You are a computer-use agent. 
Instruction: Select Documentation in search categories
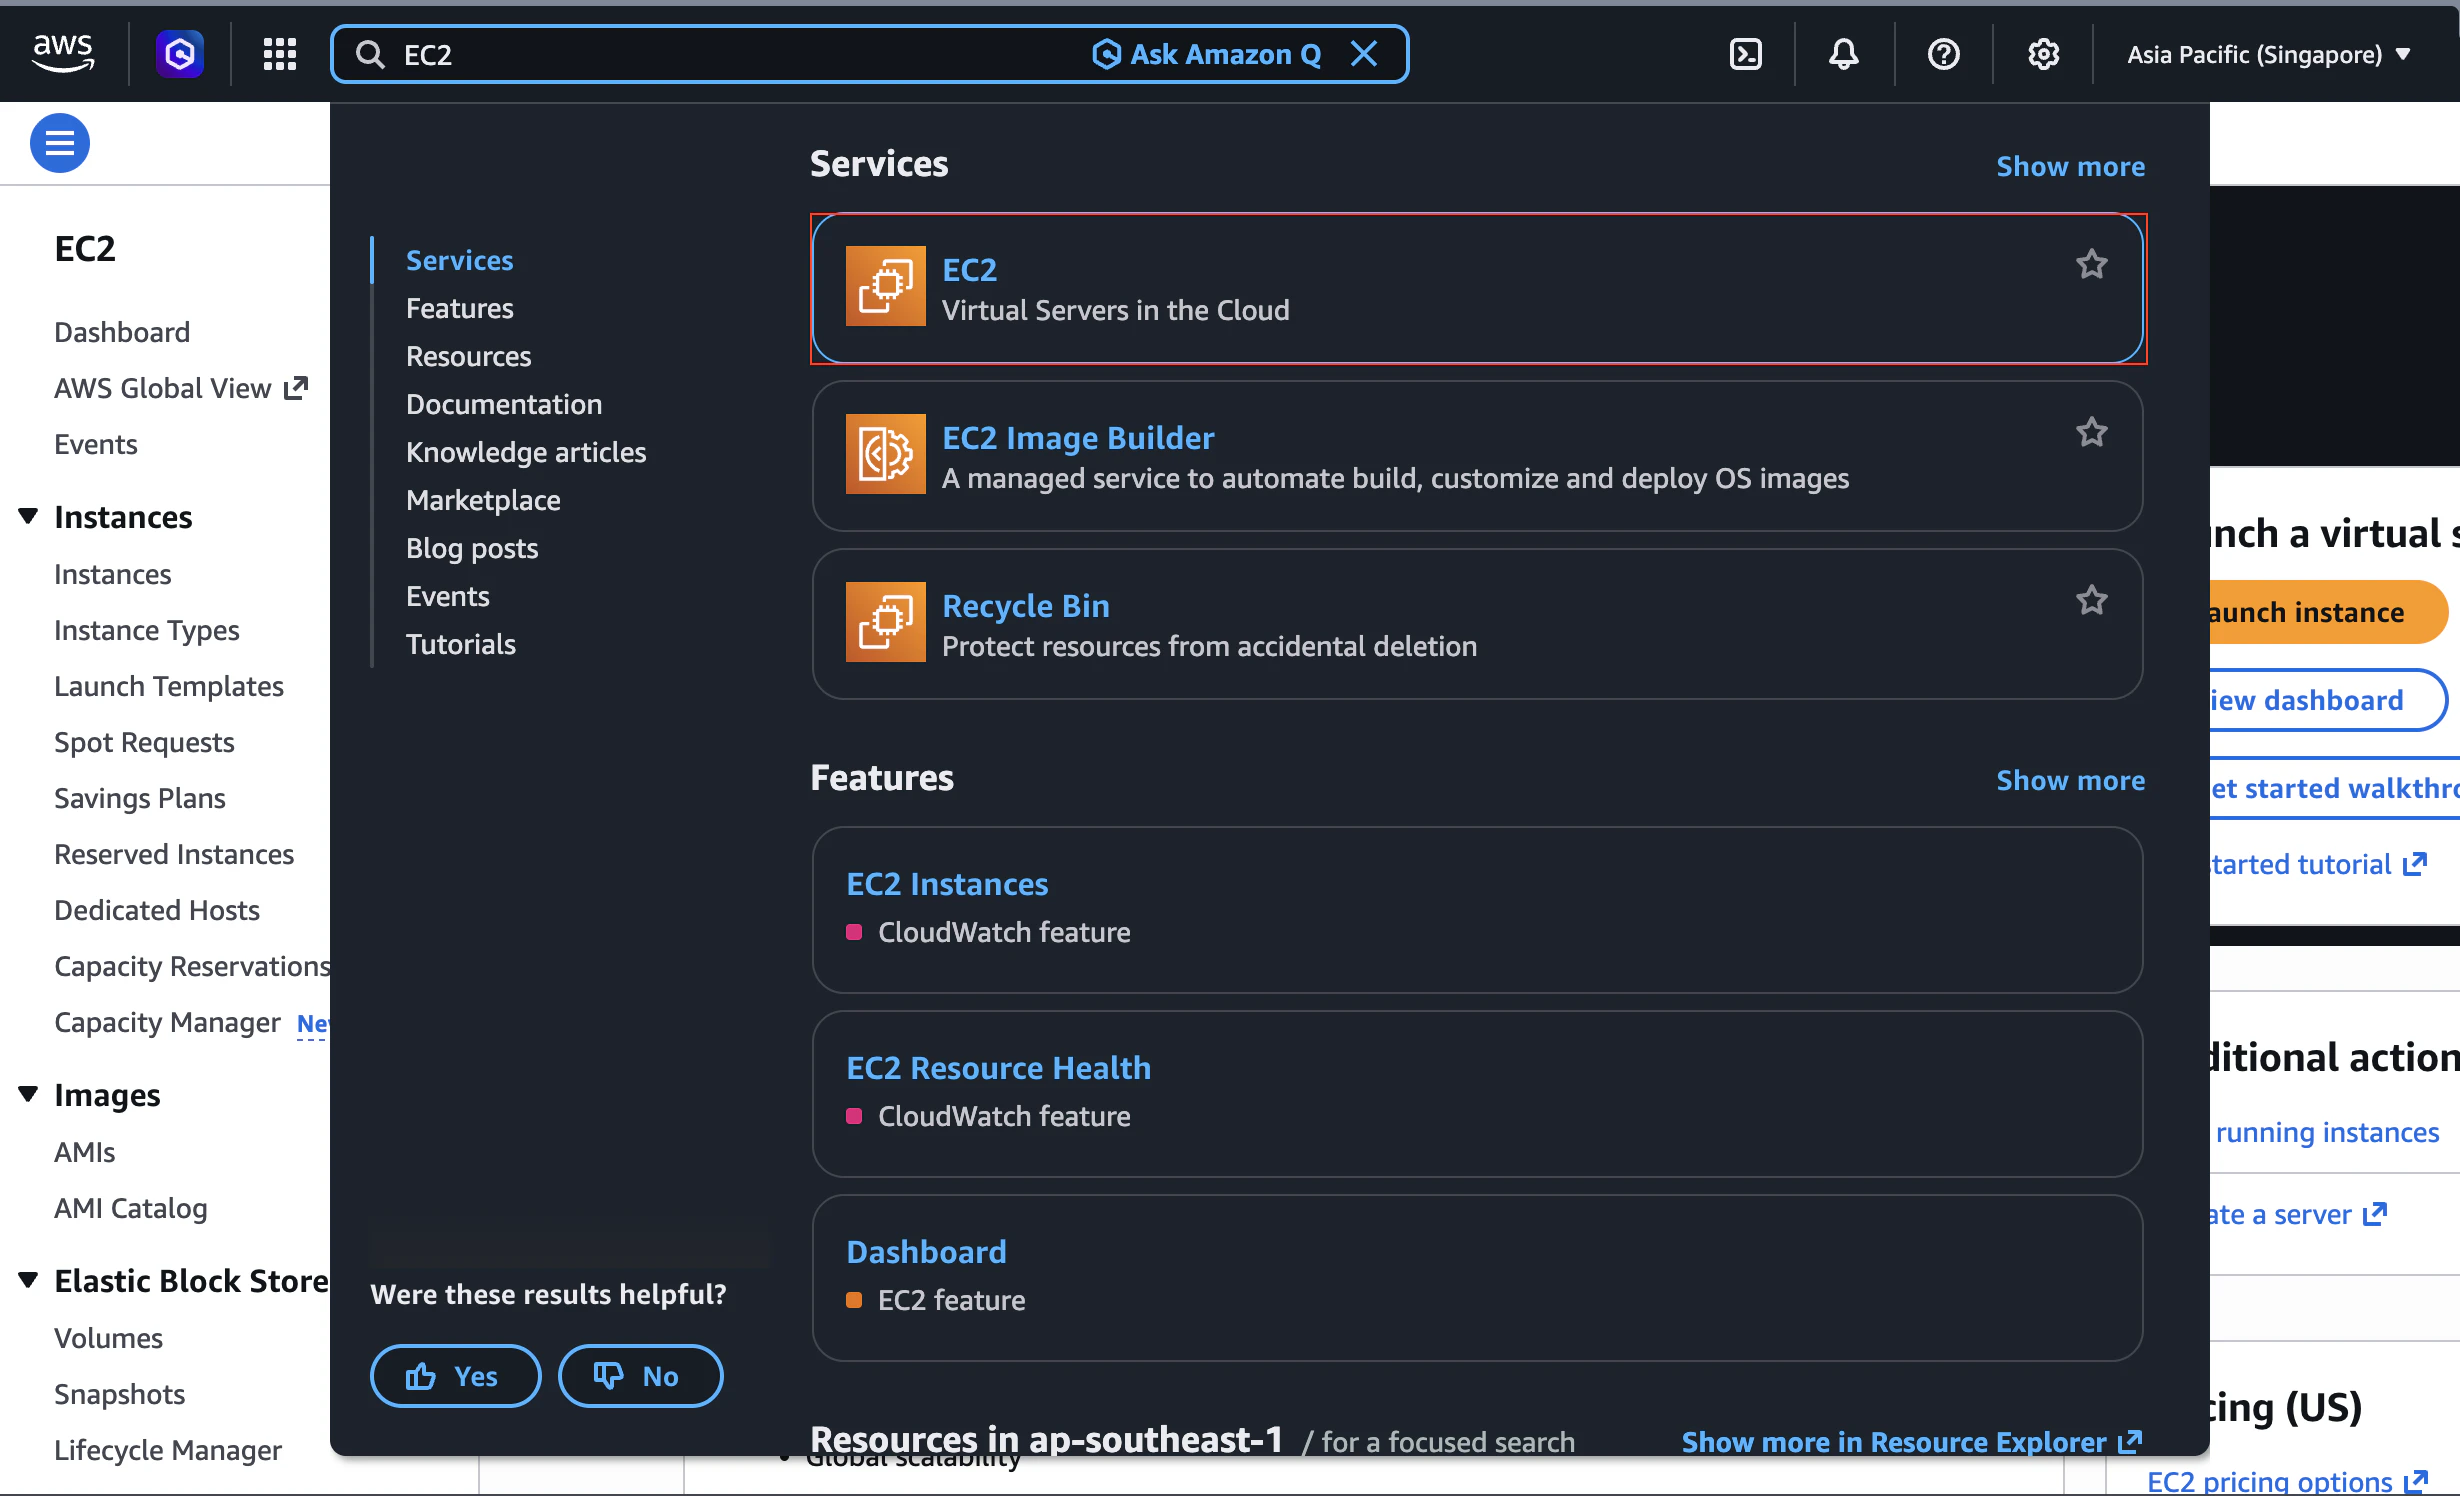click(504, 404)
